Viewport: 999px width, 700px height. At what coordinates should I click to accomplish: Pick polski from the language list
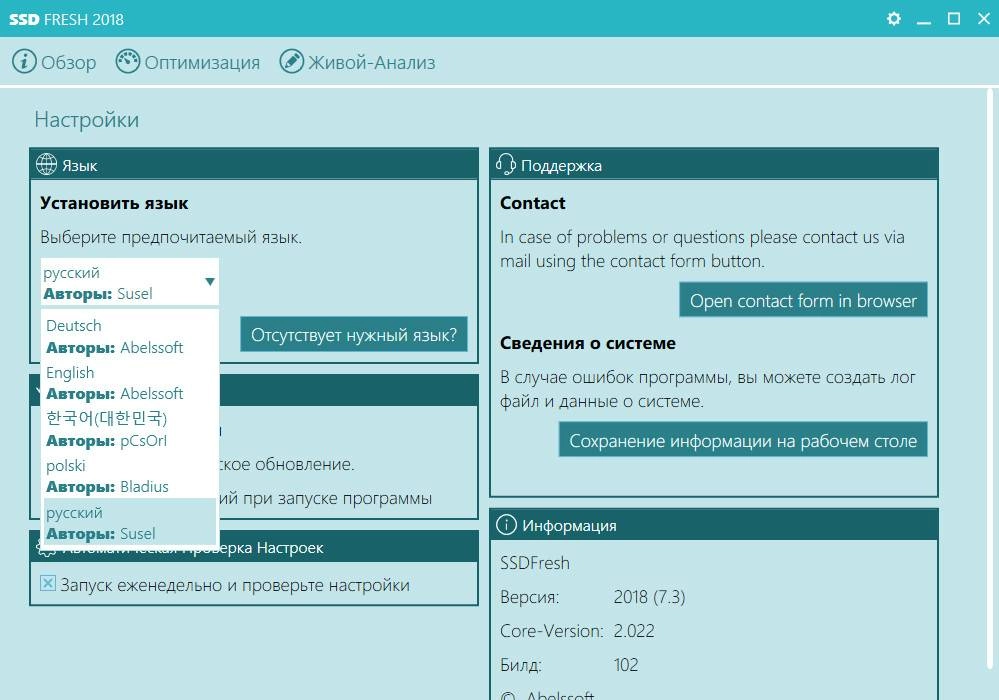click(x=130, y=476)
